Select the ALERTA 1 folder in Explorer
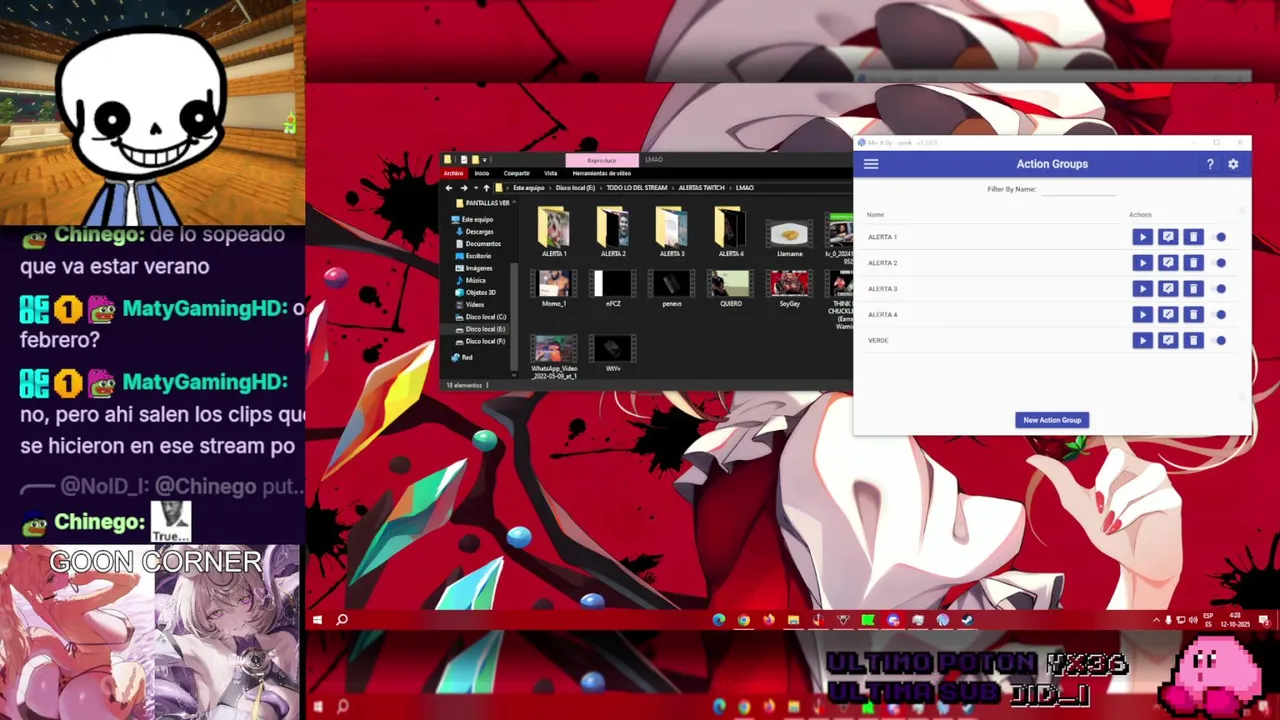The height and width of the screenshot is (720, 1280). coord(554,232)
